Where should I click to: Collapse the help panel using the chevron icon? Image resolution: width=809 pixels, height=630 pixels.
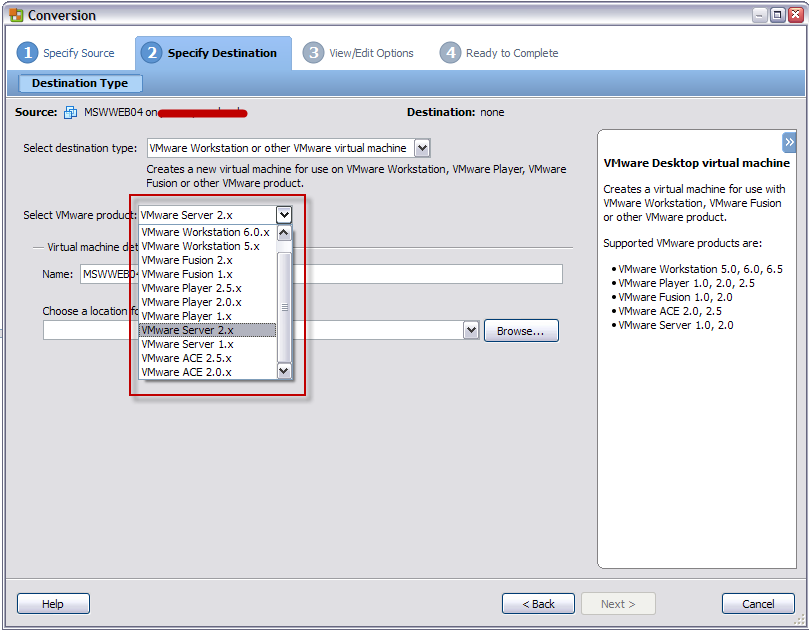coord(789,142)
